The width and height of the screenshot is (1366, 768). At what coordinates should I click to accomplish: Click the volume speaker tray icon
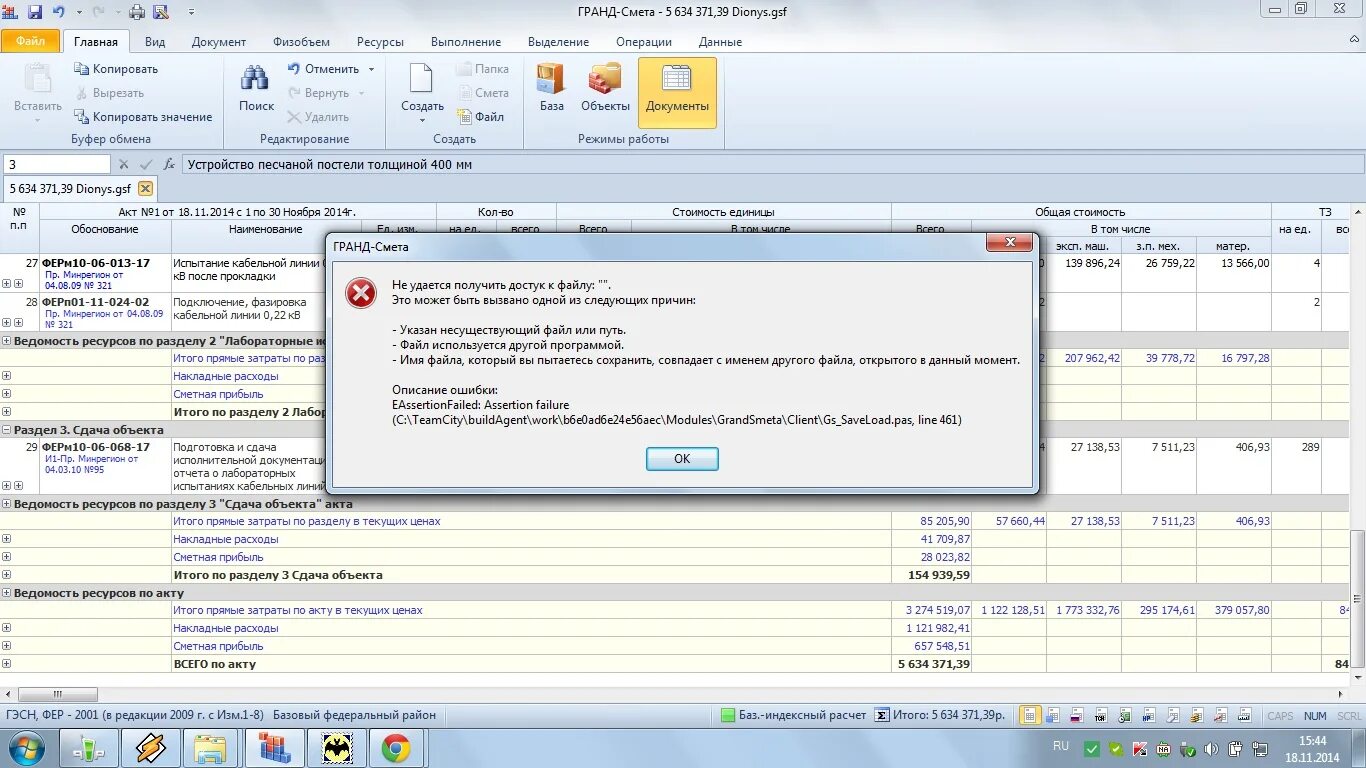[x=1211, y=749]
